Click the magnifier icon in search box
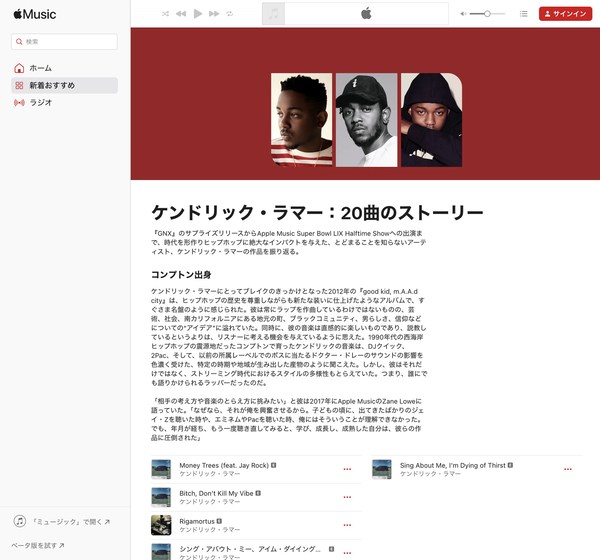This screenshot has width=600, height=560. (19, 41)
